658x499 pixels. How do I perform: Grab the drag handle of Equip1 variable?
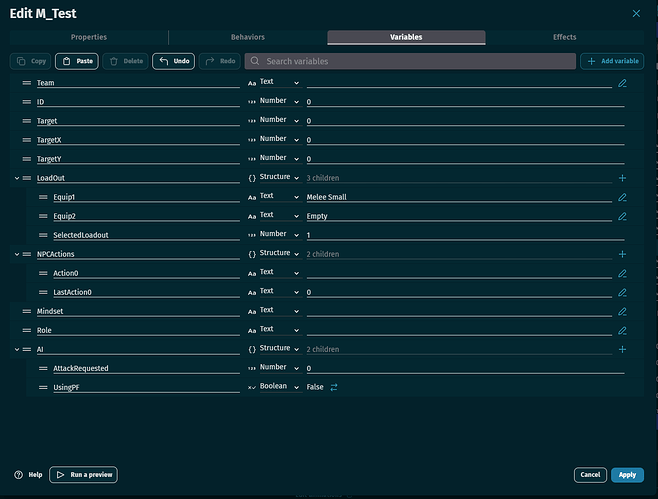pyautogui.click(x=43, y=197)
